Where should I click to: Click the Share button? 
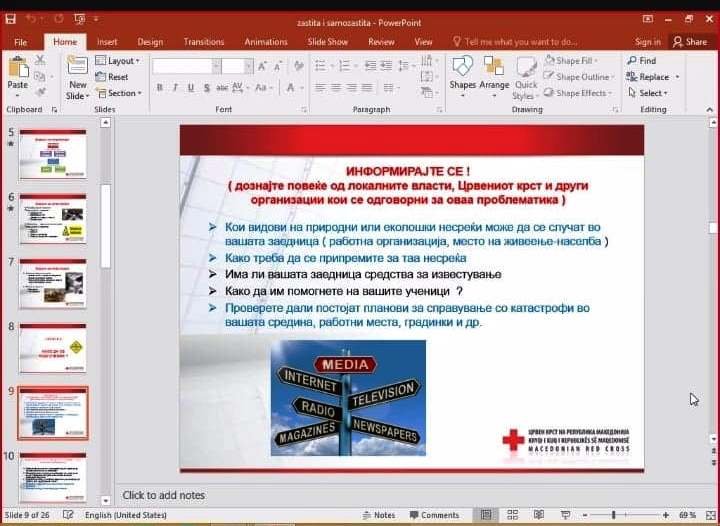coord(690,42)
